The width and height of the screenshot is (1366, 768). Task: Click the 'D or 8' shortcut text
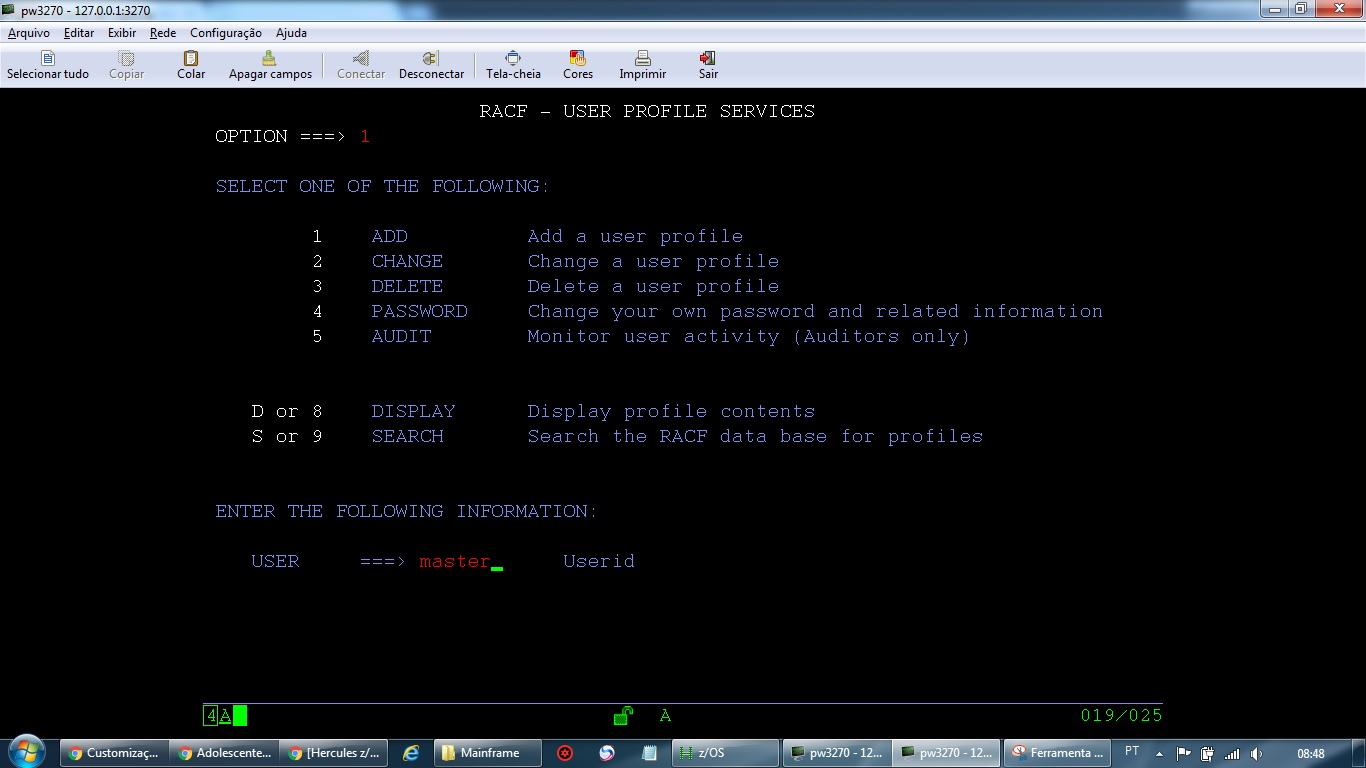pos(287,411)
